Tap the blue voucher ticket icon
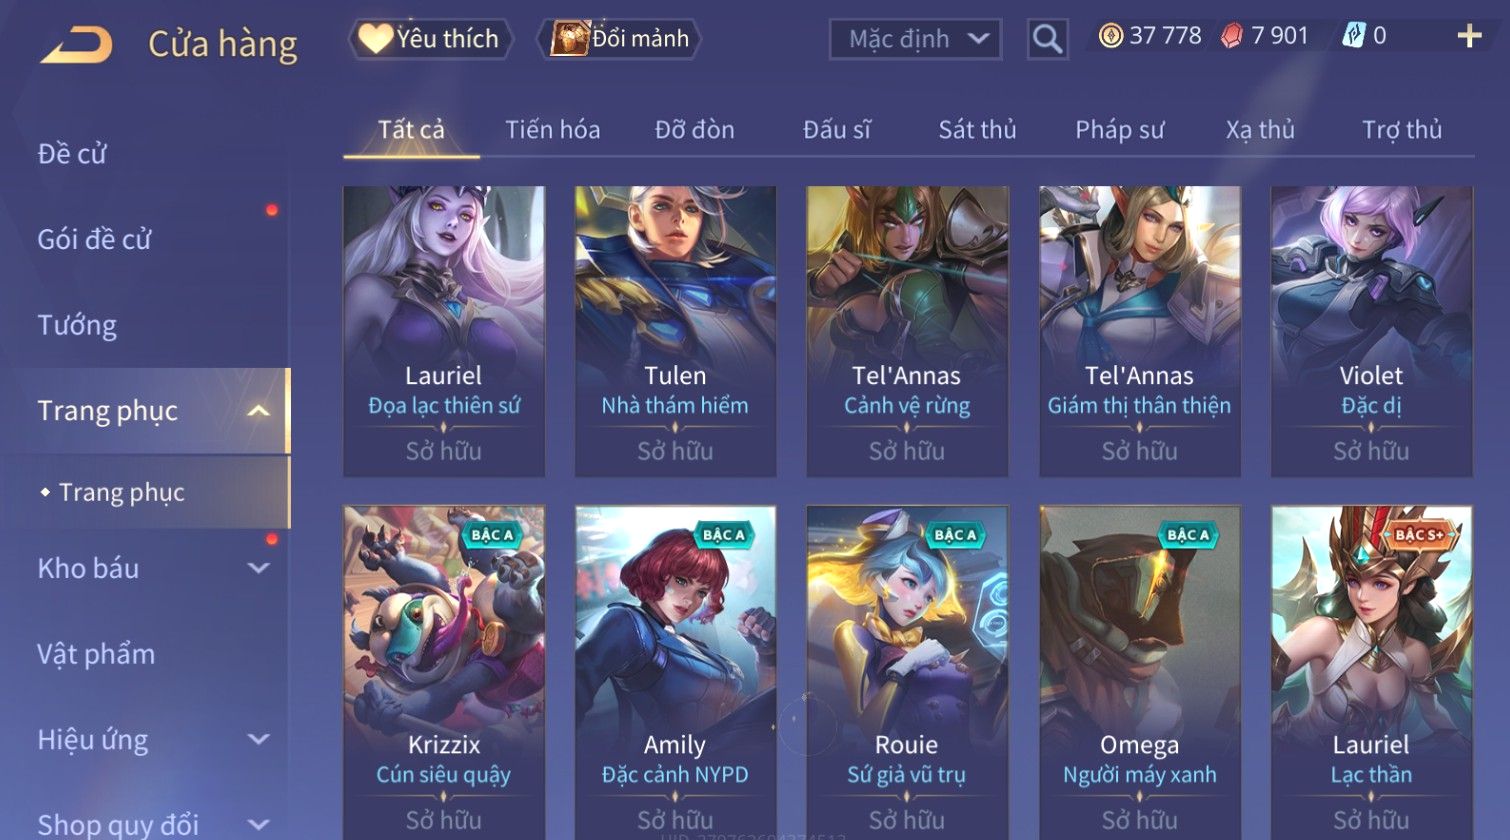 (1353, 36)
